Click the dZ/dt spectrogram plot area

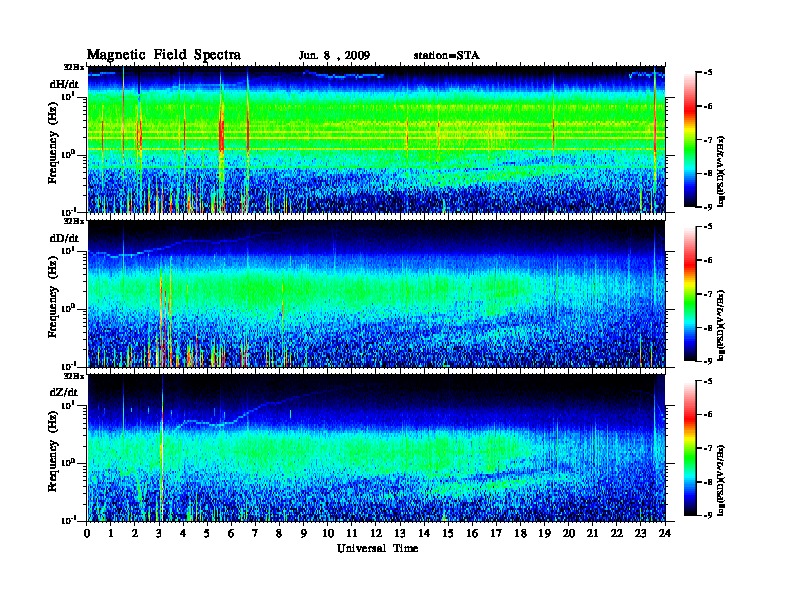376,448
